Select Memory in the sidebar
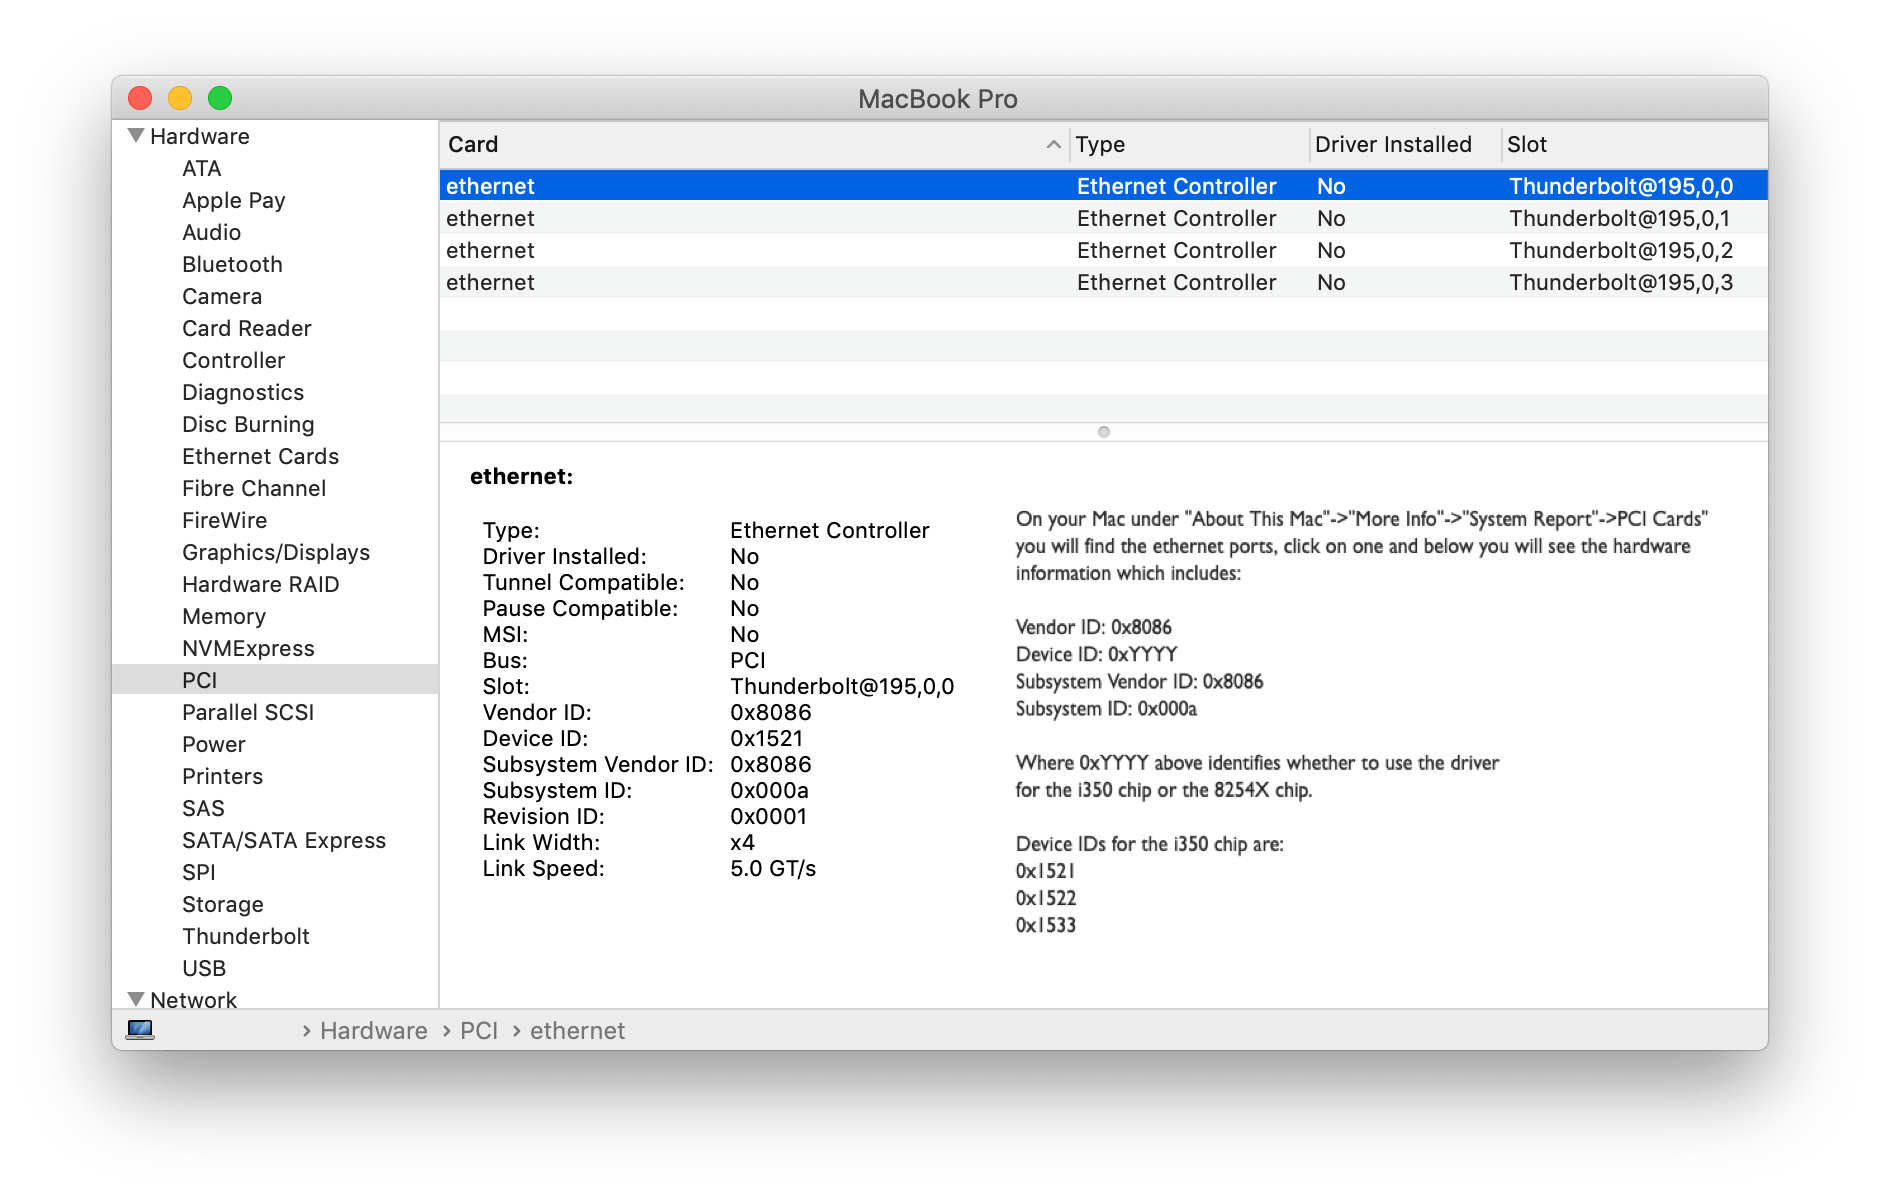The width and height of the screenshot is (1880, 1198). 224,616
